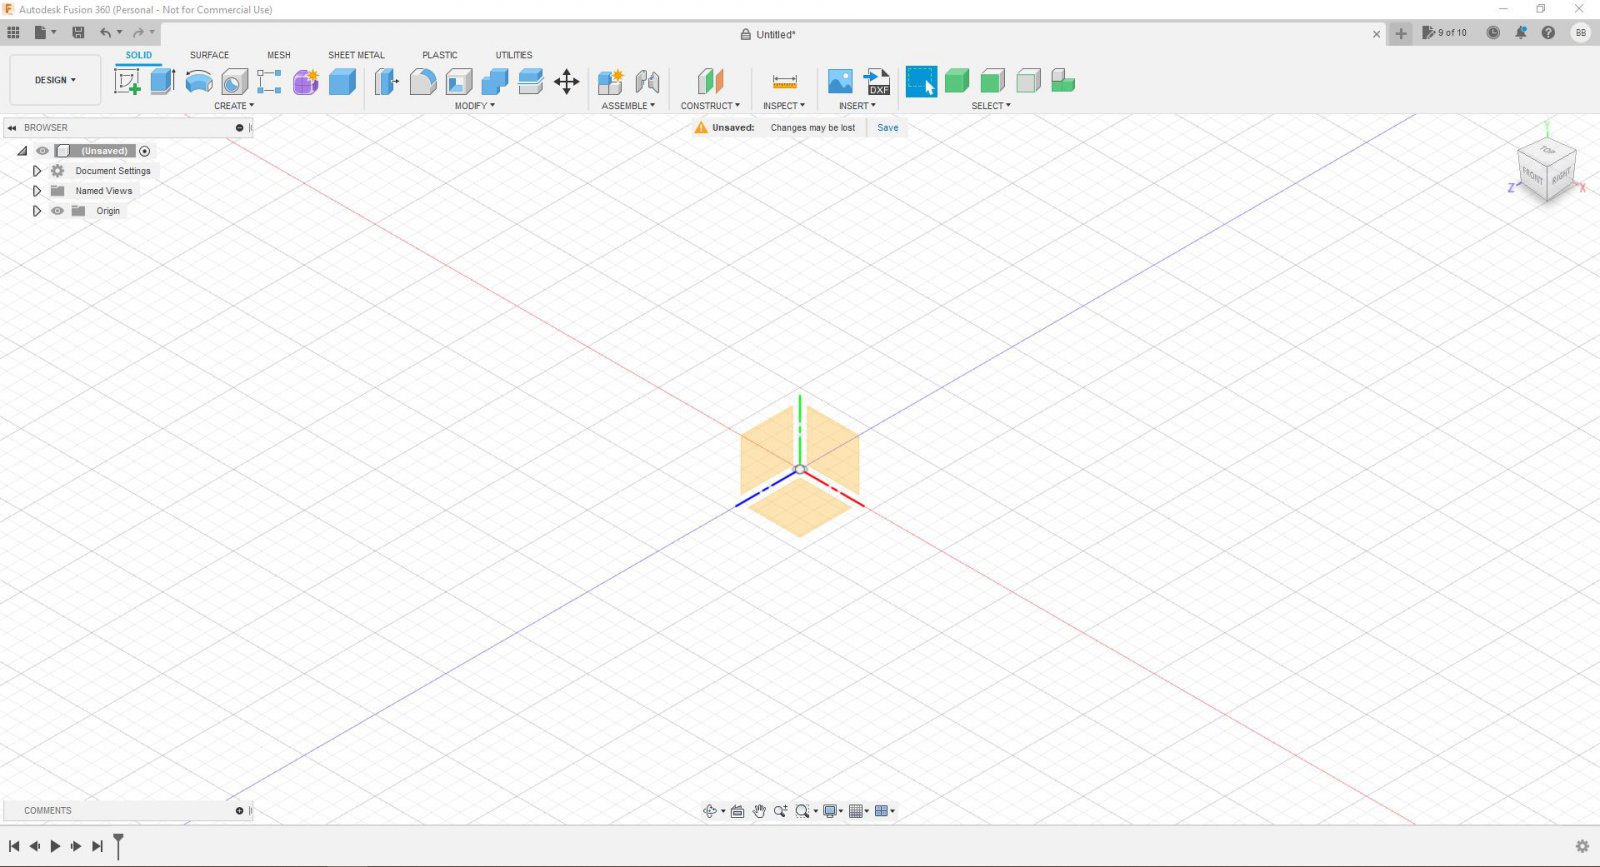Click the Create Form purple icon
The width and height of the screenshot is (1600, 867).
(x=306, y=82)
